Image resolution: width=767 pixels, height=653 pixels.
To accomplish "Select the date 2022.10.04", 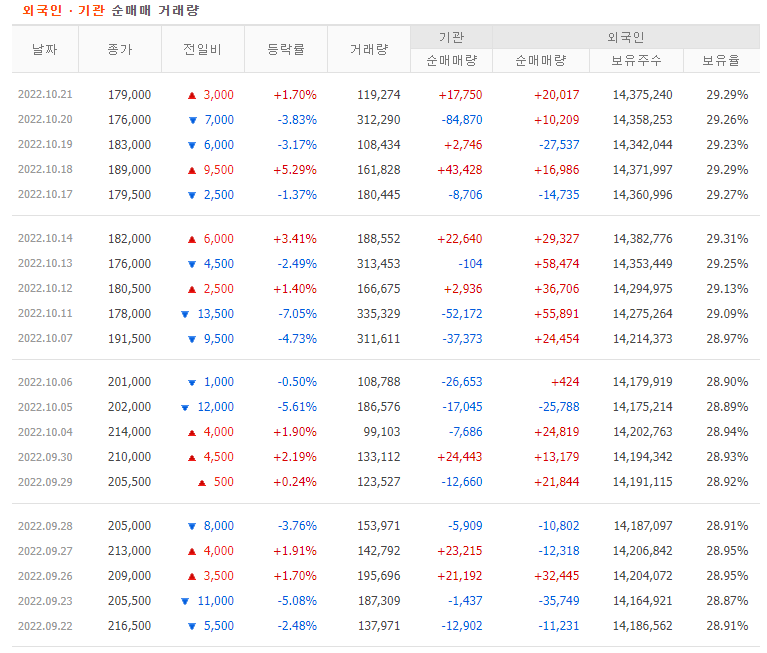I will [x=45, y=432].
